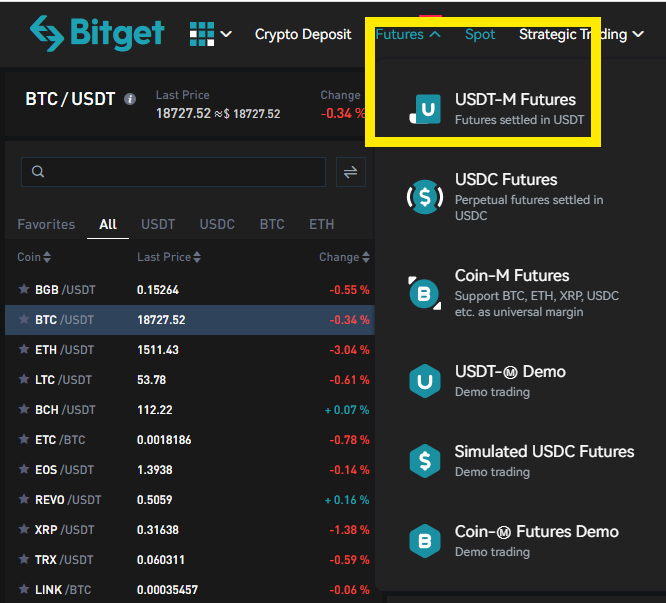
Task: Click 0.15264 price of BGB
Action: 158,290
